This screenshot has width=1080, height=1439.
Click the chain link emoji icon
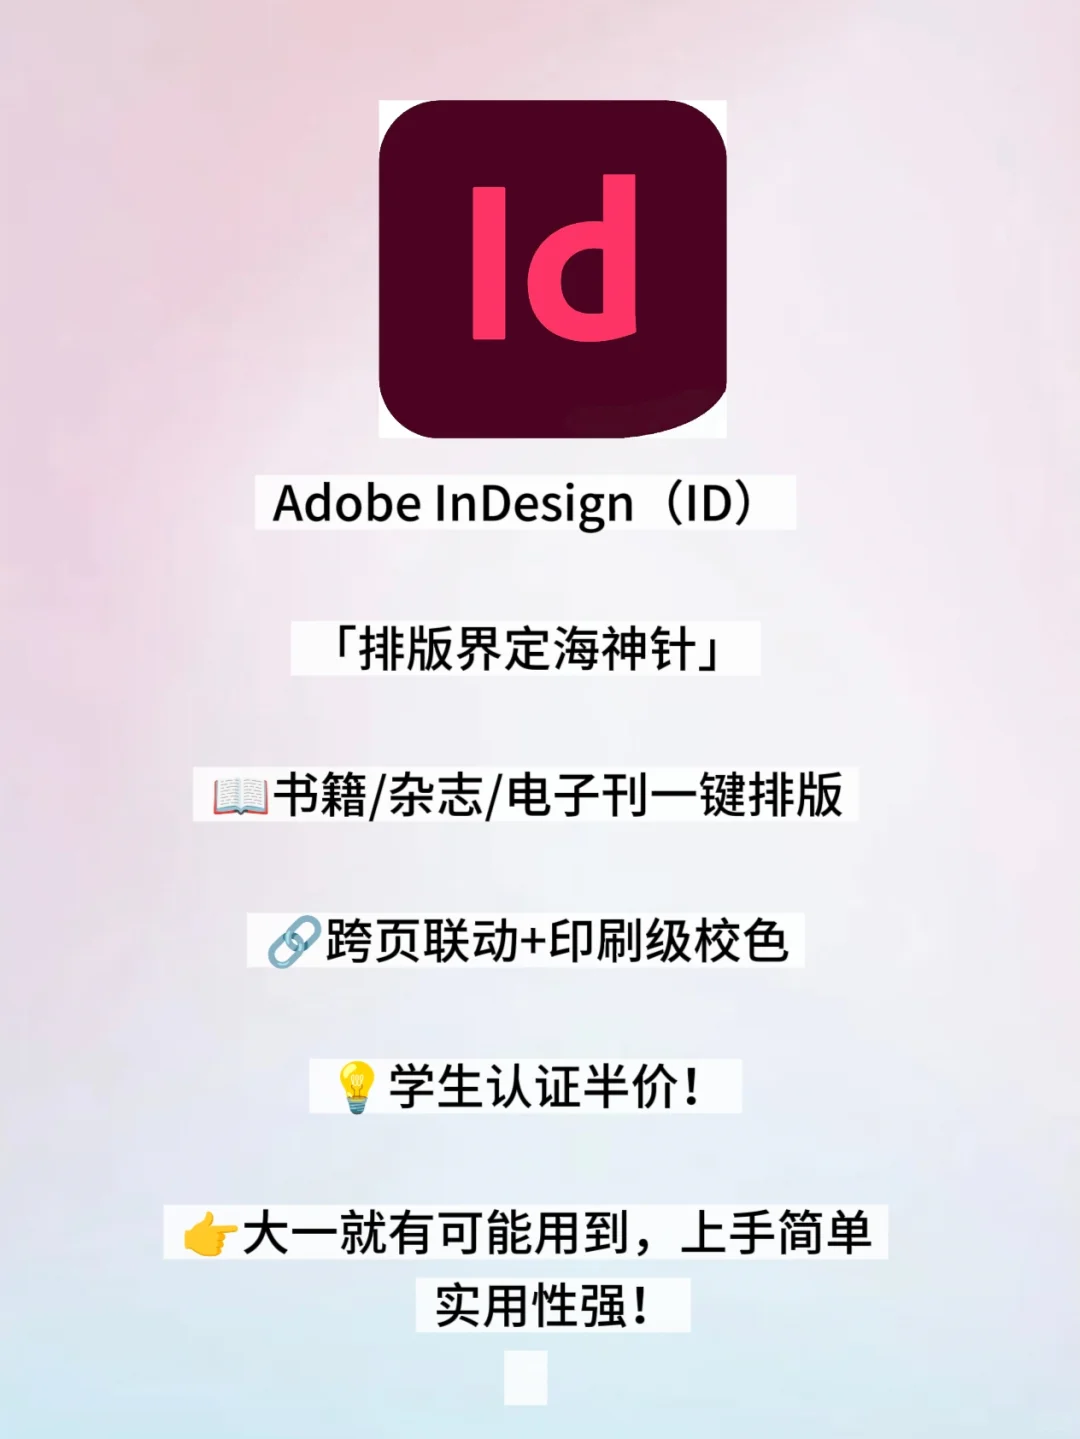point(294,942)
